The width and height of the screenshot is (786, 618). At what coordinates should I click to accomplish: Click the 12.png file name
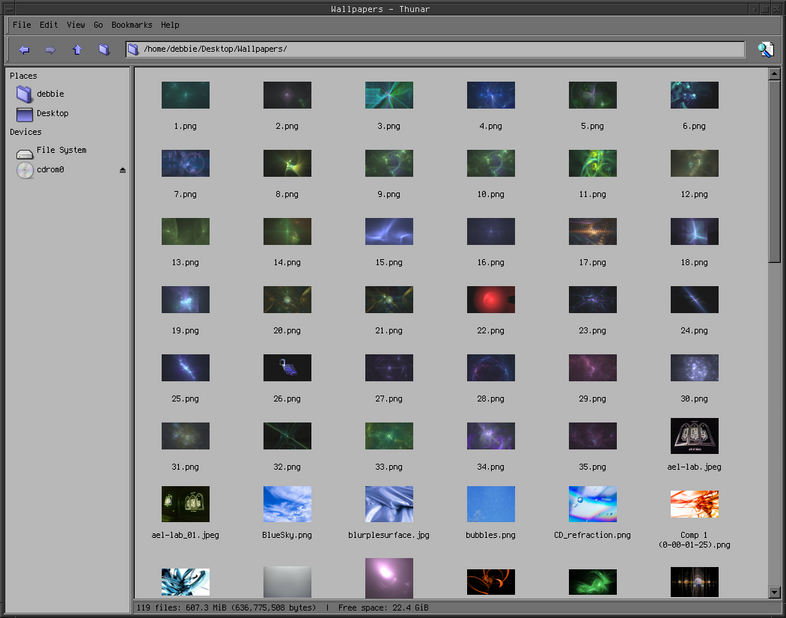(x=694, y=194)
